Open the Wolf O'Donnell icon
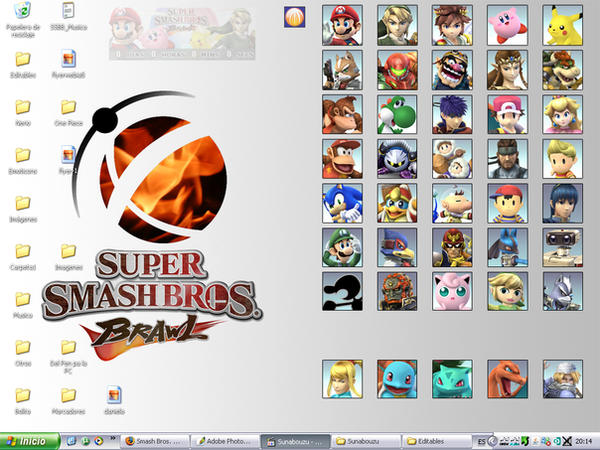Screen dimensions: 600x450 (x=562, y=292)
